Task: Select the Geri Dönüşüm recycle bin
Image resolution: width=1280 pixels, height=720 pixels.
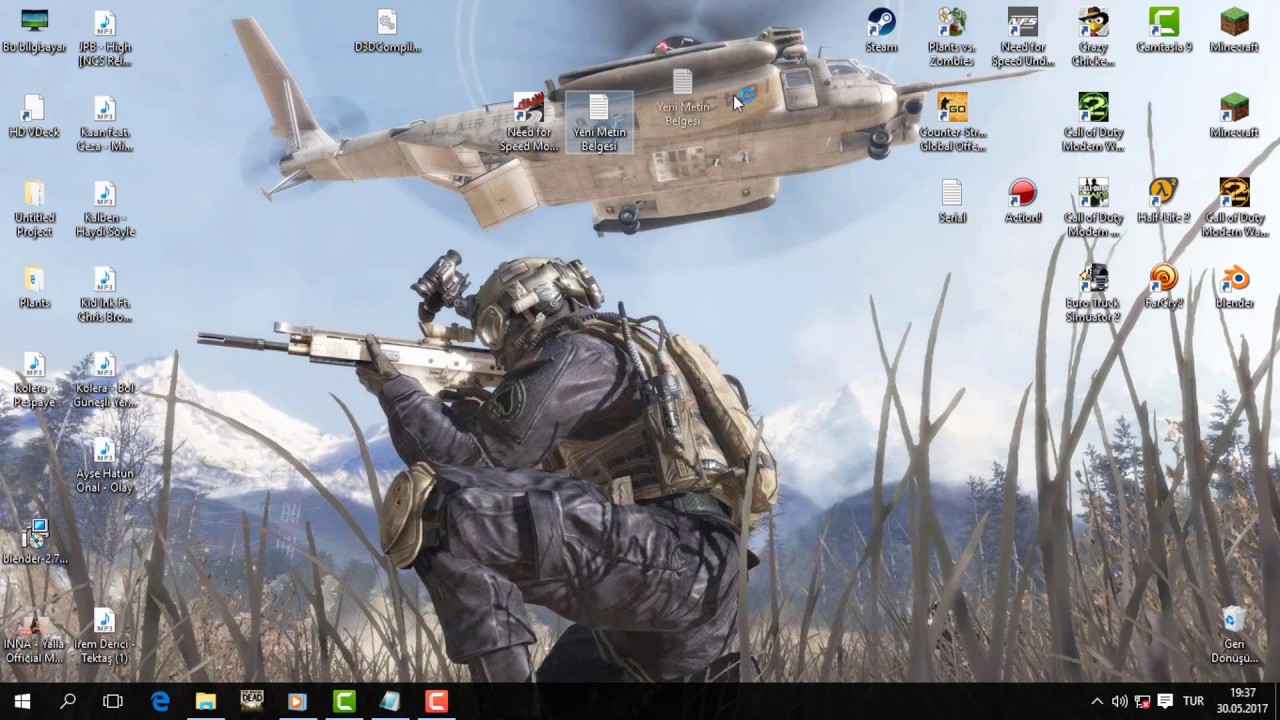Action: pyautogui.click(x=1235, y=635)
